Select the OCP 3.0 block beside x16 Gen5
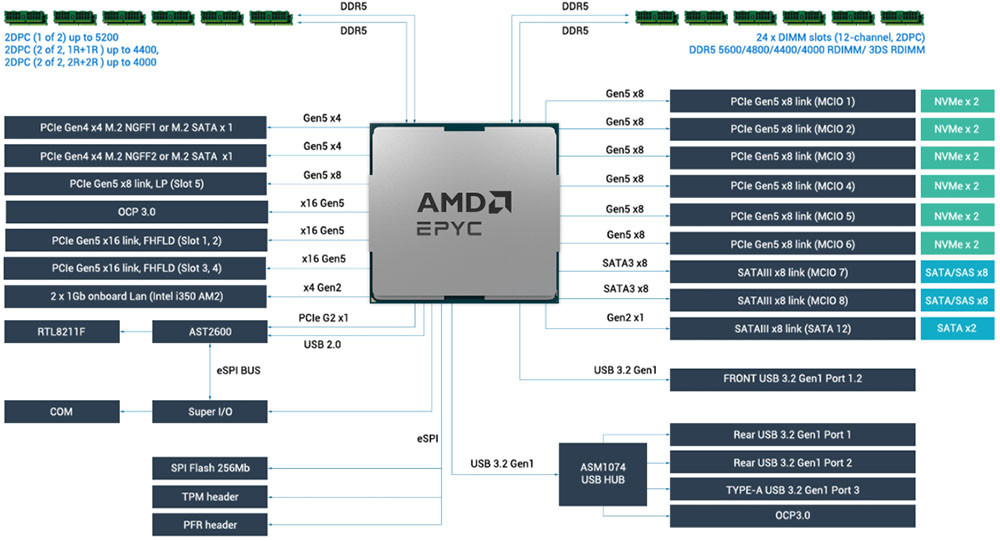The width and height of the screenshot is (1000, 541). click(x=136, y=212)
